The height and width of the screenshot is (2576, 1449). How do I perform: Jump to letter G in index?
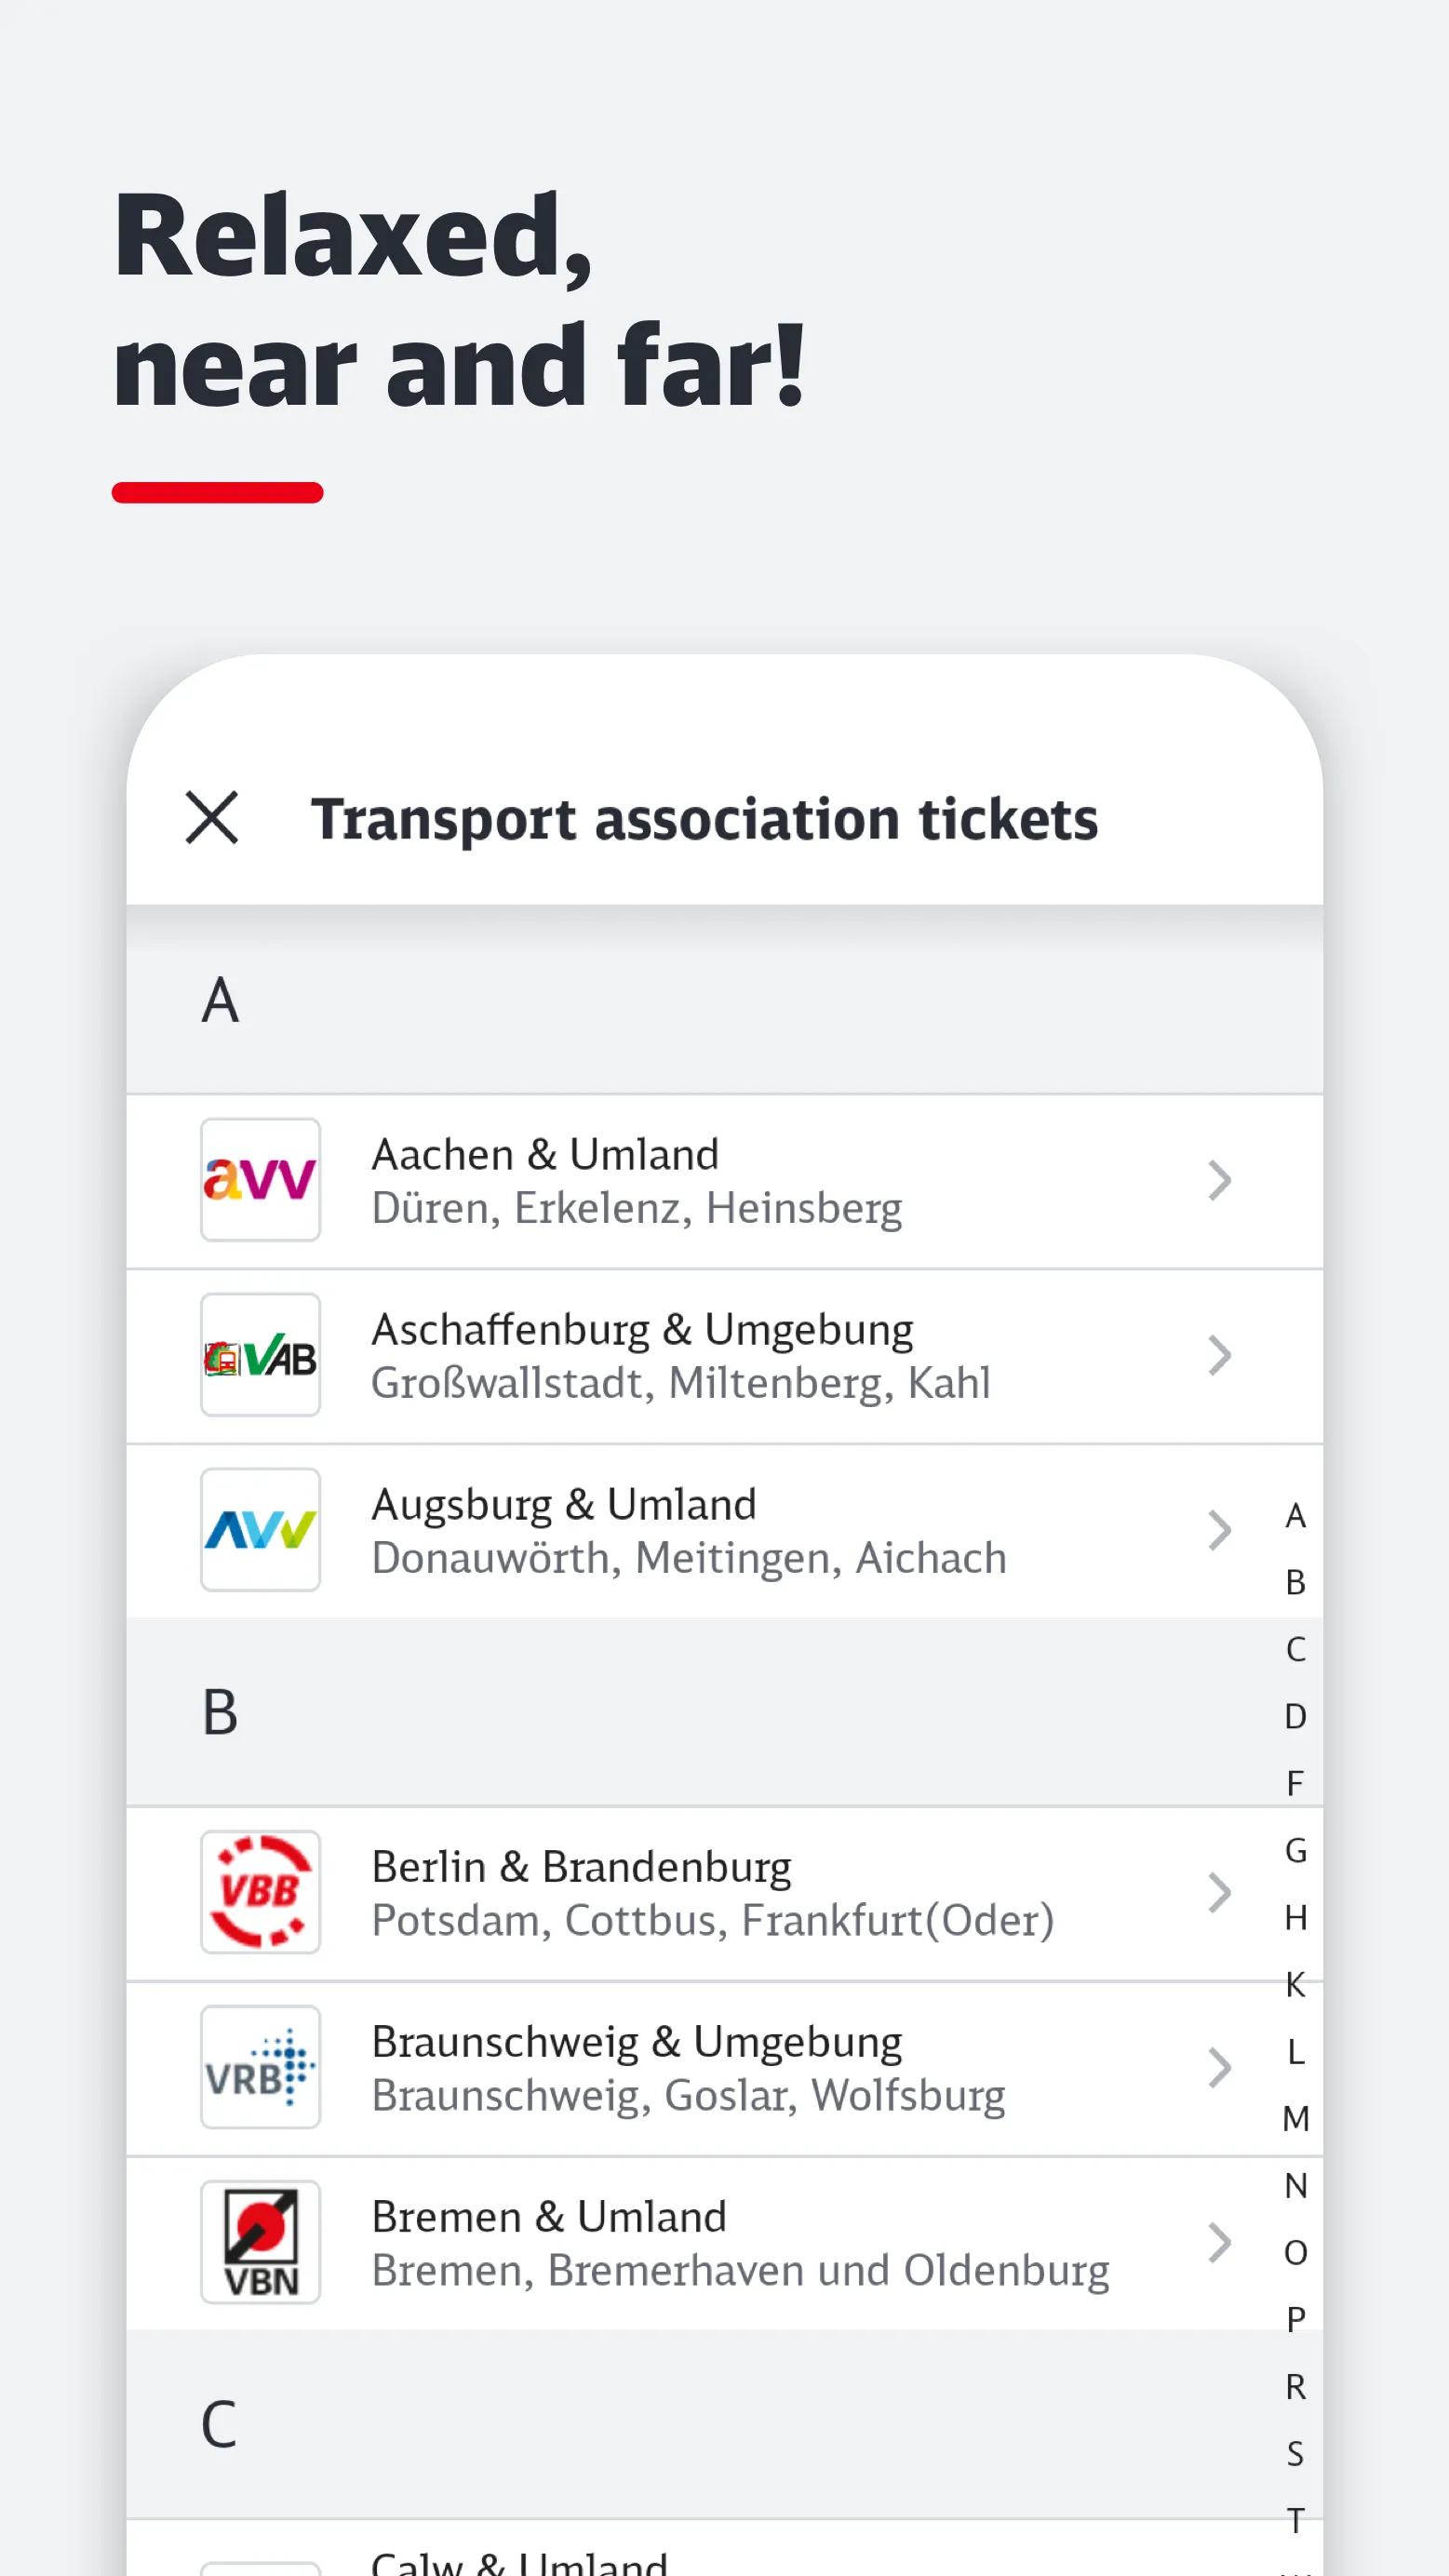(x=1295, y=1850)
